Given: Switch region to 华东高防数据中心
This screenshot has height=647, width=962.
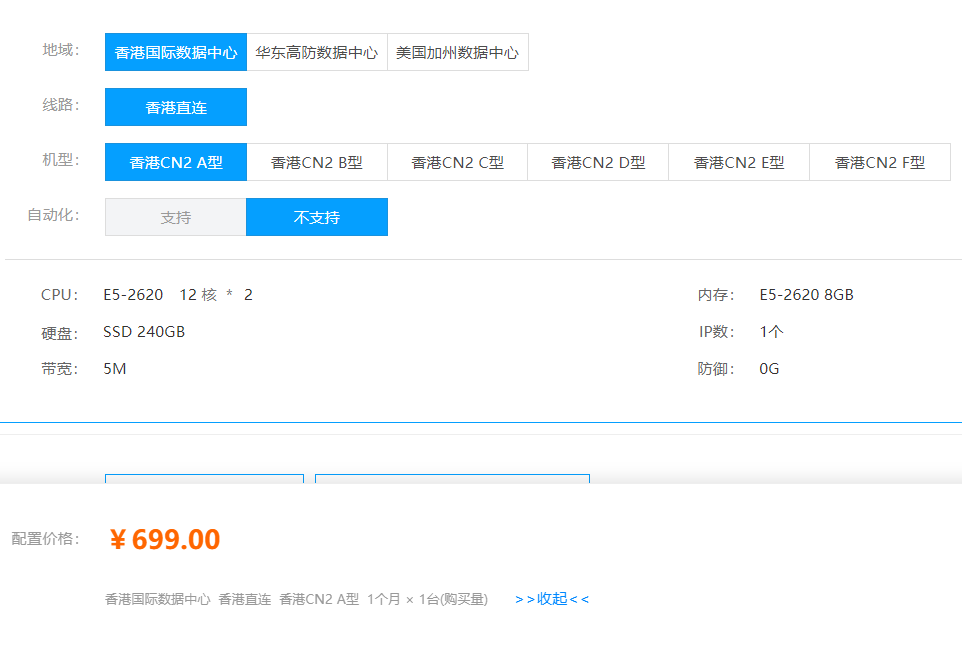Looking at the screenshot, I should (317, 53).
